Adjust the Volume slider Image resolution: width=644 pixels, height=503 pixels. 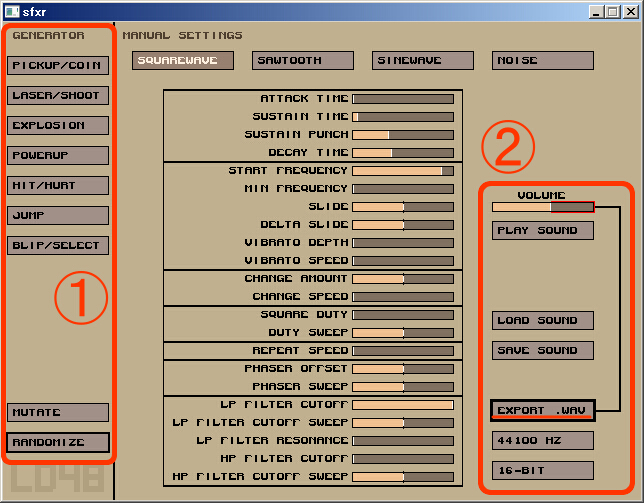(x=542, y=207)
